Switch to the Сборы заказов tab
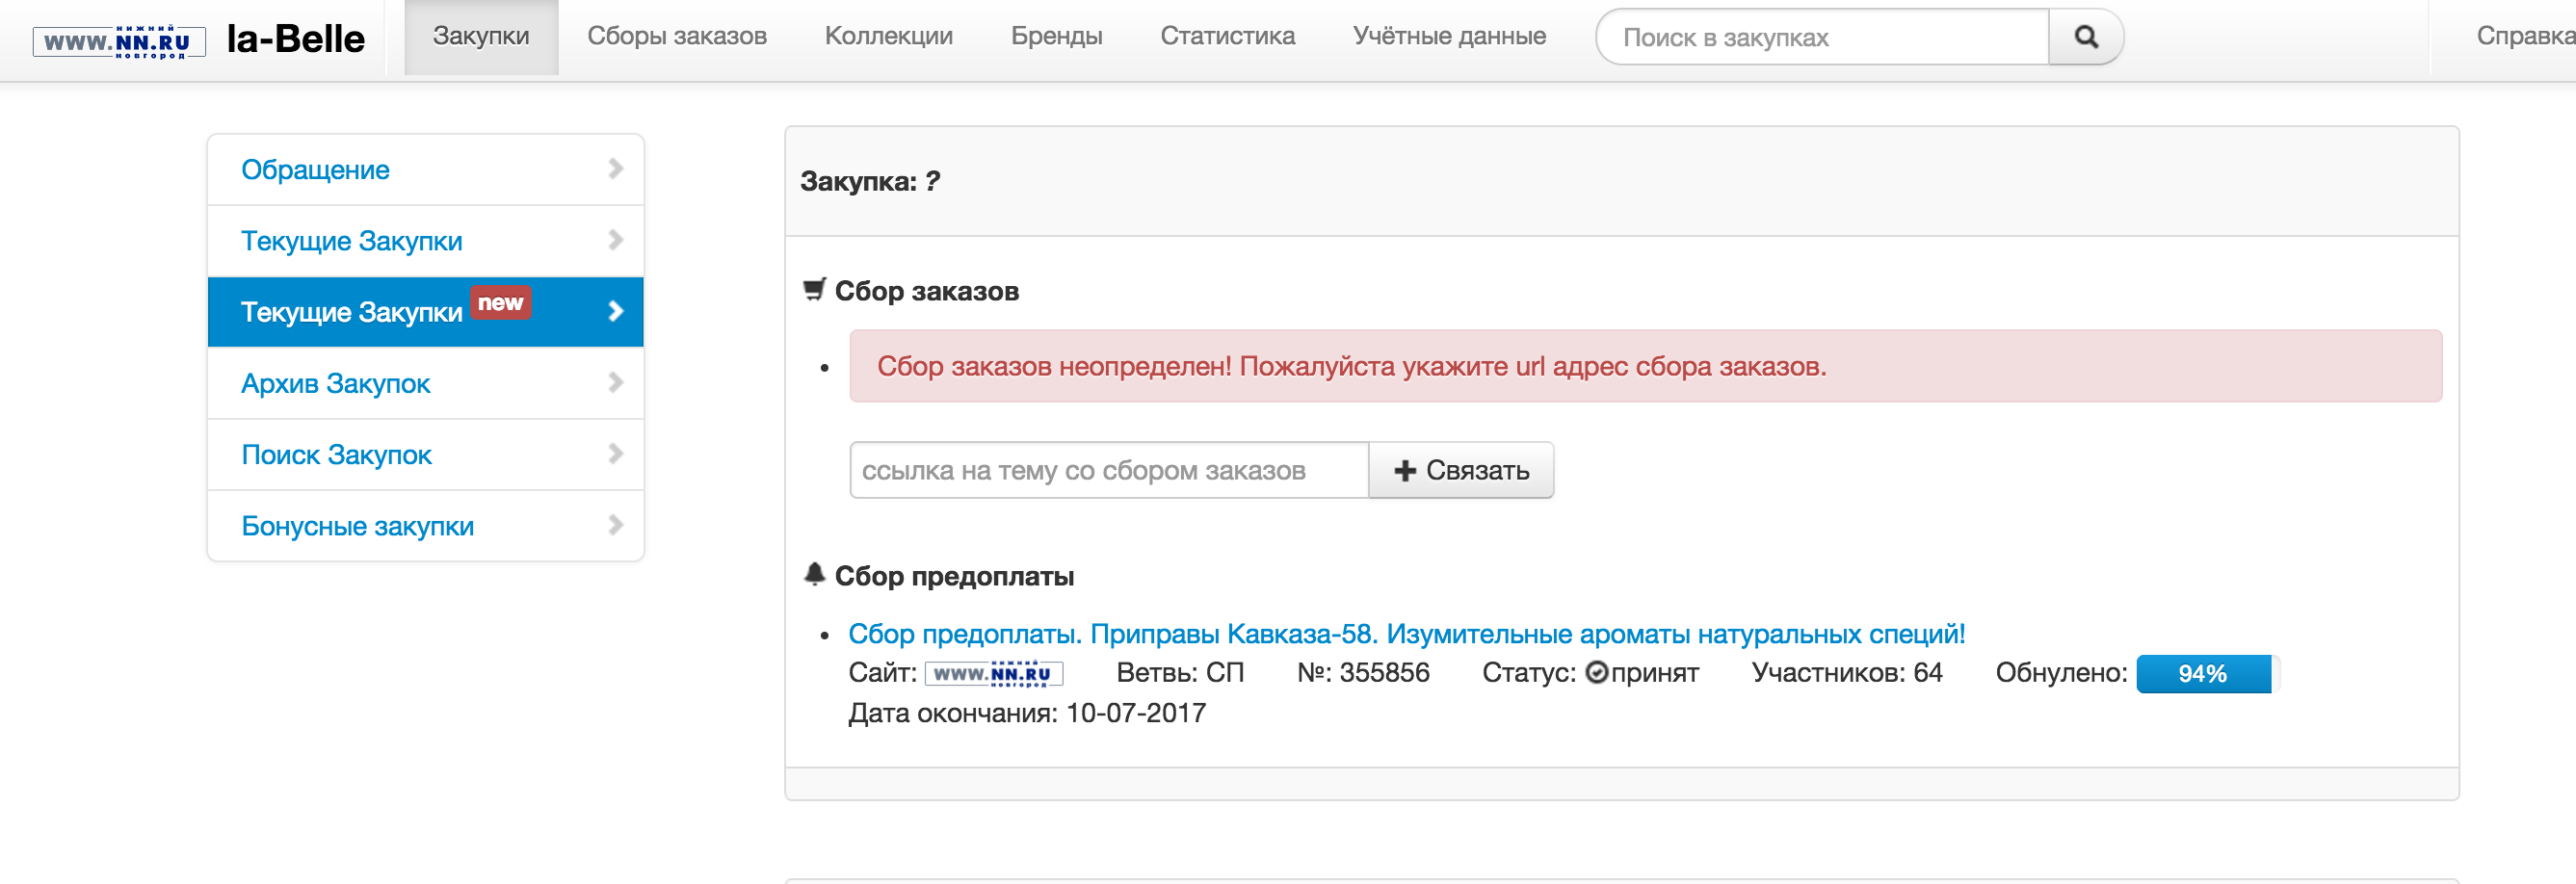The image size is (2576, 884). point(676,37)
